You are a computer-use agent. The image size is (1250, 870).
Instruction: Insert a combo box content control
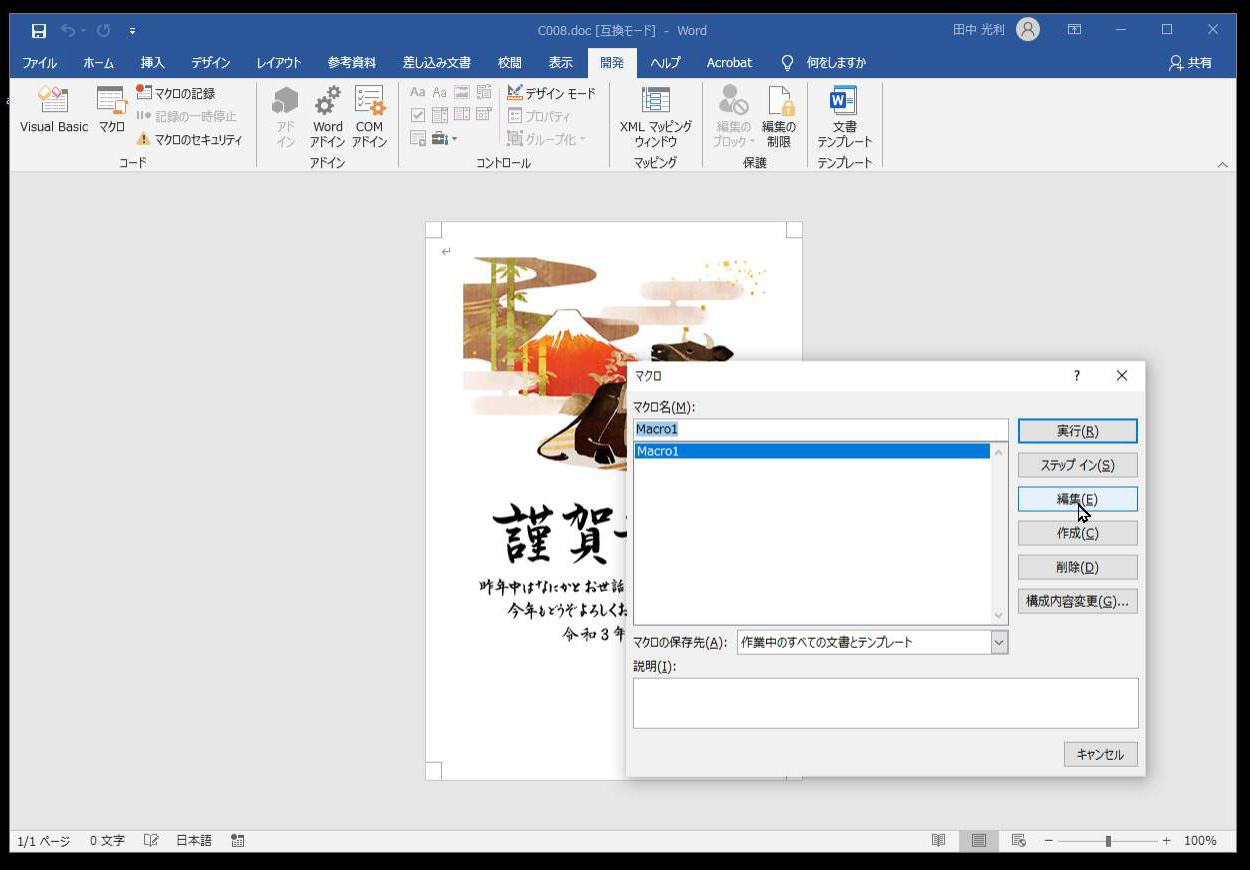coord(440,115)
